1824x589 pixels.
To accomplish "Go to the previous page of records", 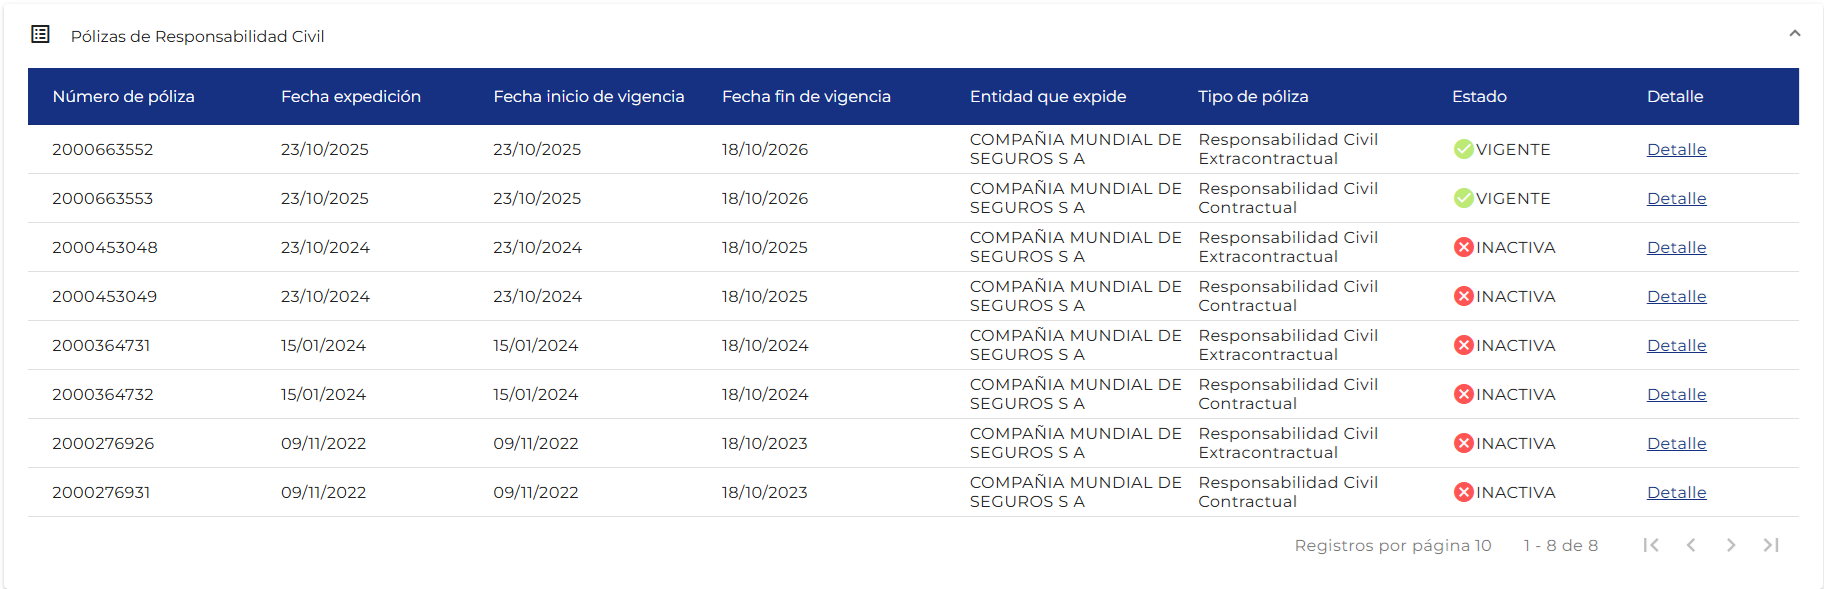I will click(1691, 545).
